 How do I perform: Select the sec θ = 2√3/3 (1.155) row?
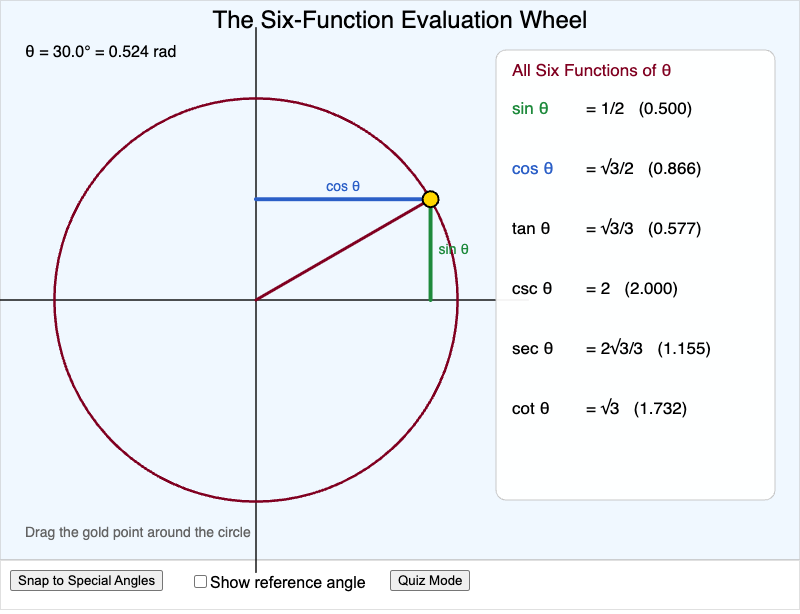(x=611, y=349)
